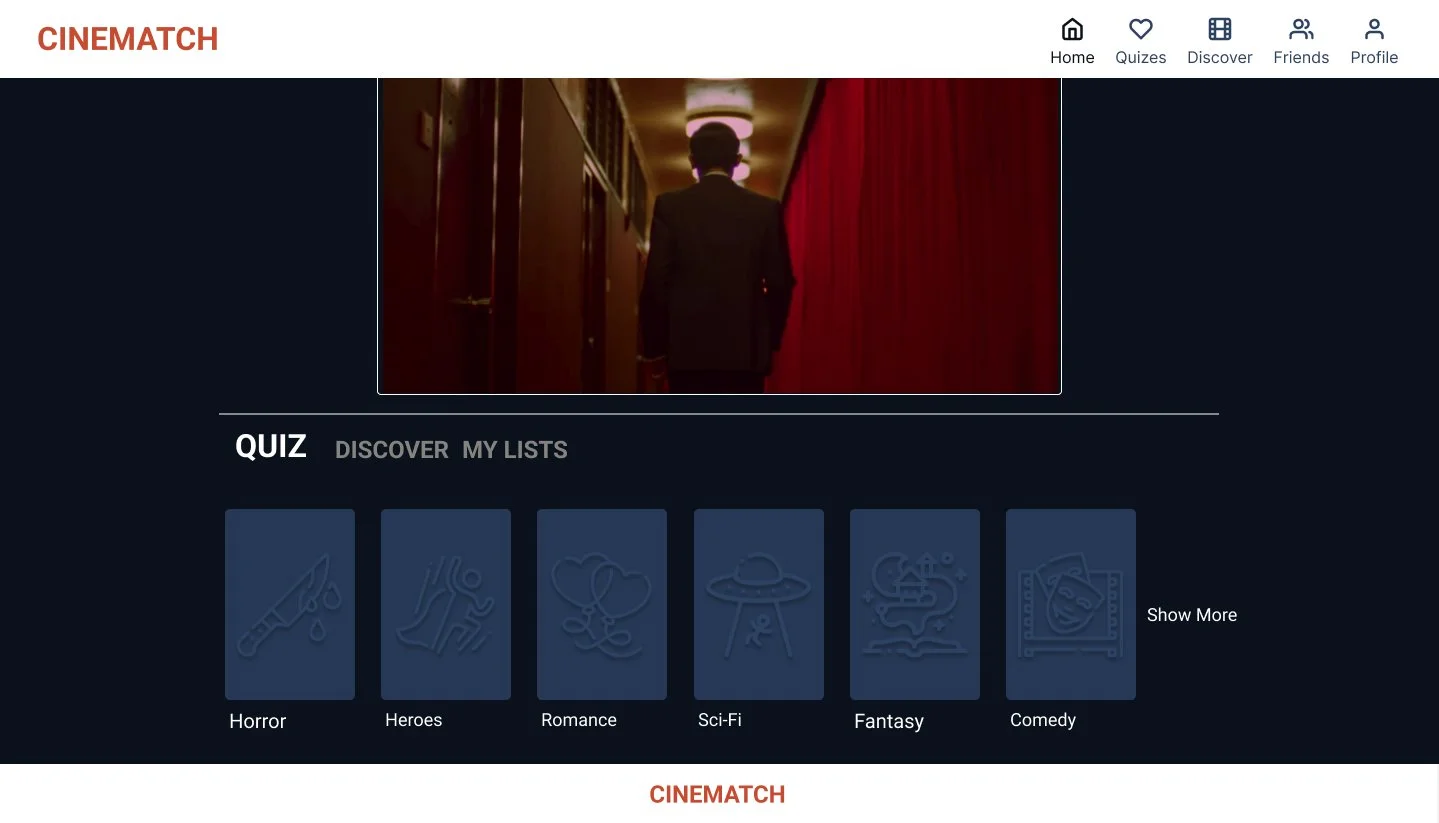Viewport: 1439px width, 823px height.
Task: Open the MY LISTS tab
Action: click(x=515, y=450)
